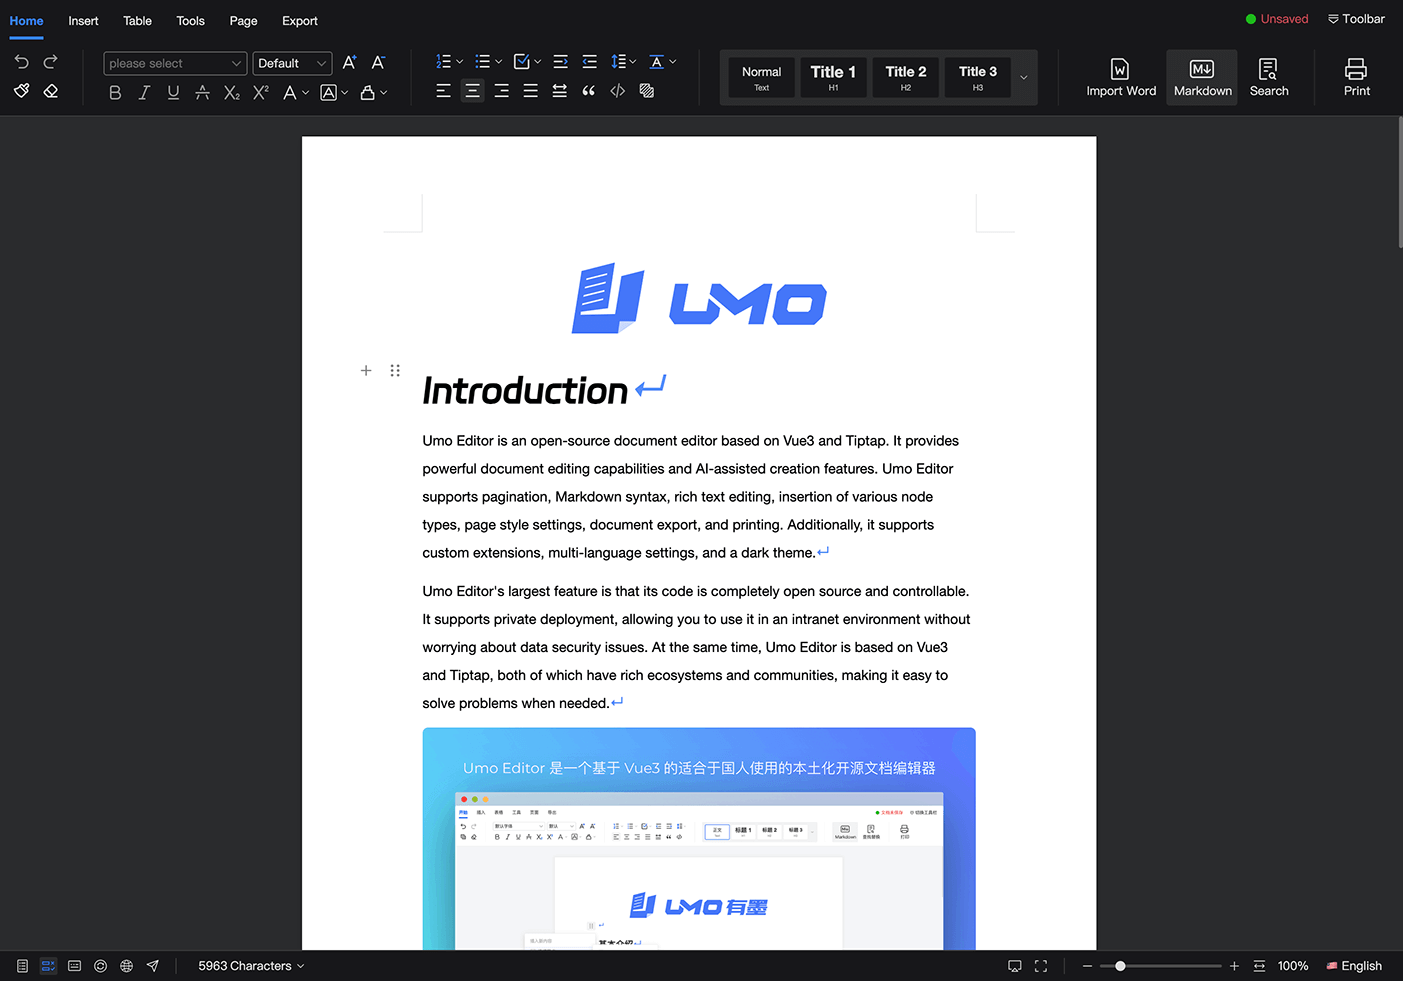Click the Import Word button
Image resolution: width=1403 pixels, height=981 pixels.
1121,77
